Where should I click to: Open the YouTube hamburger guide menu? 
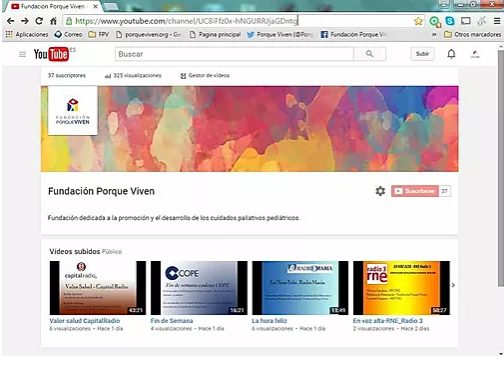[x=22, y=54]
